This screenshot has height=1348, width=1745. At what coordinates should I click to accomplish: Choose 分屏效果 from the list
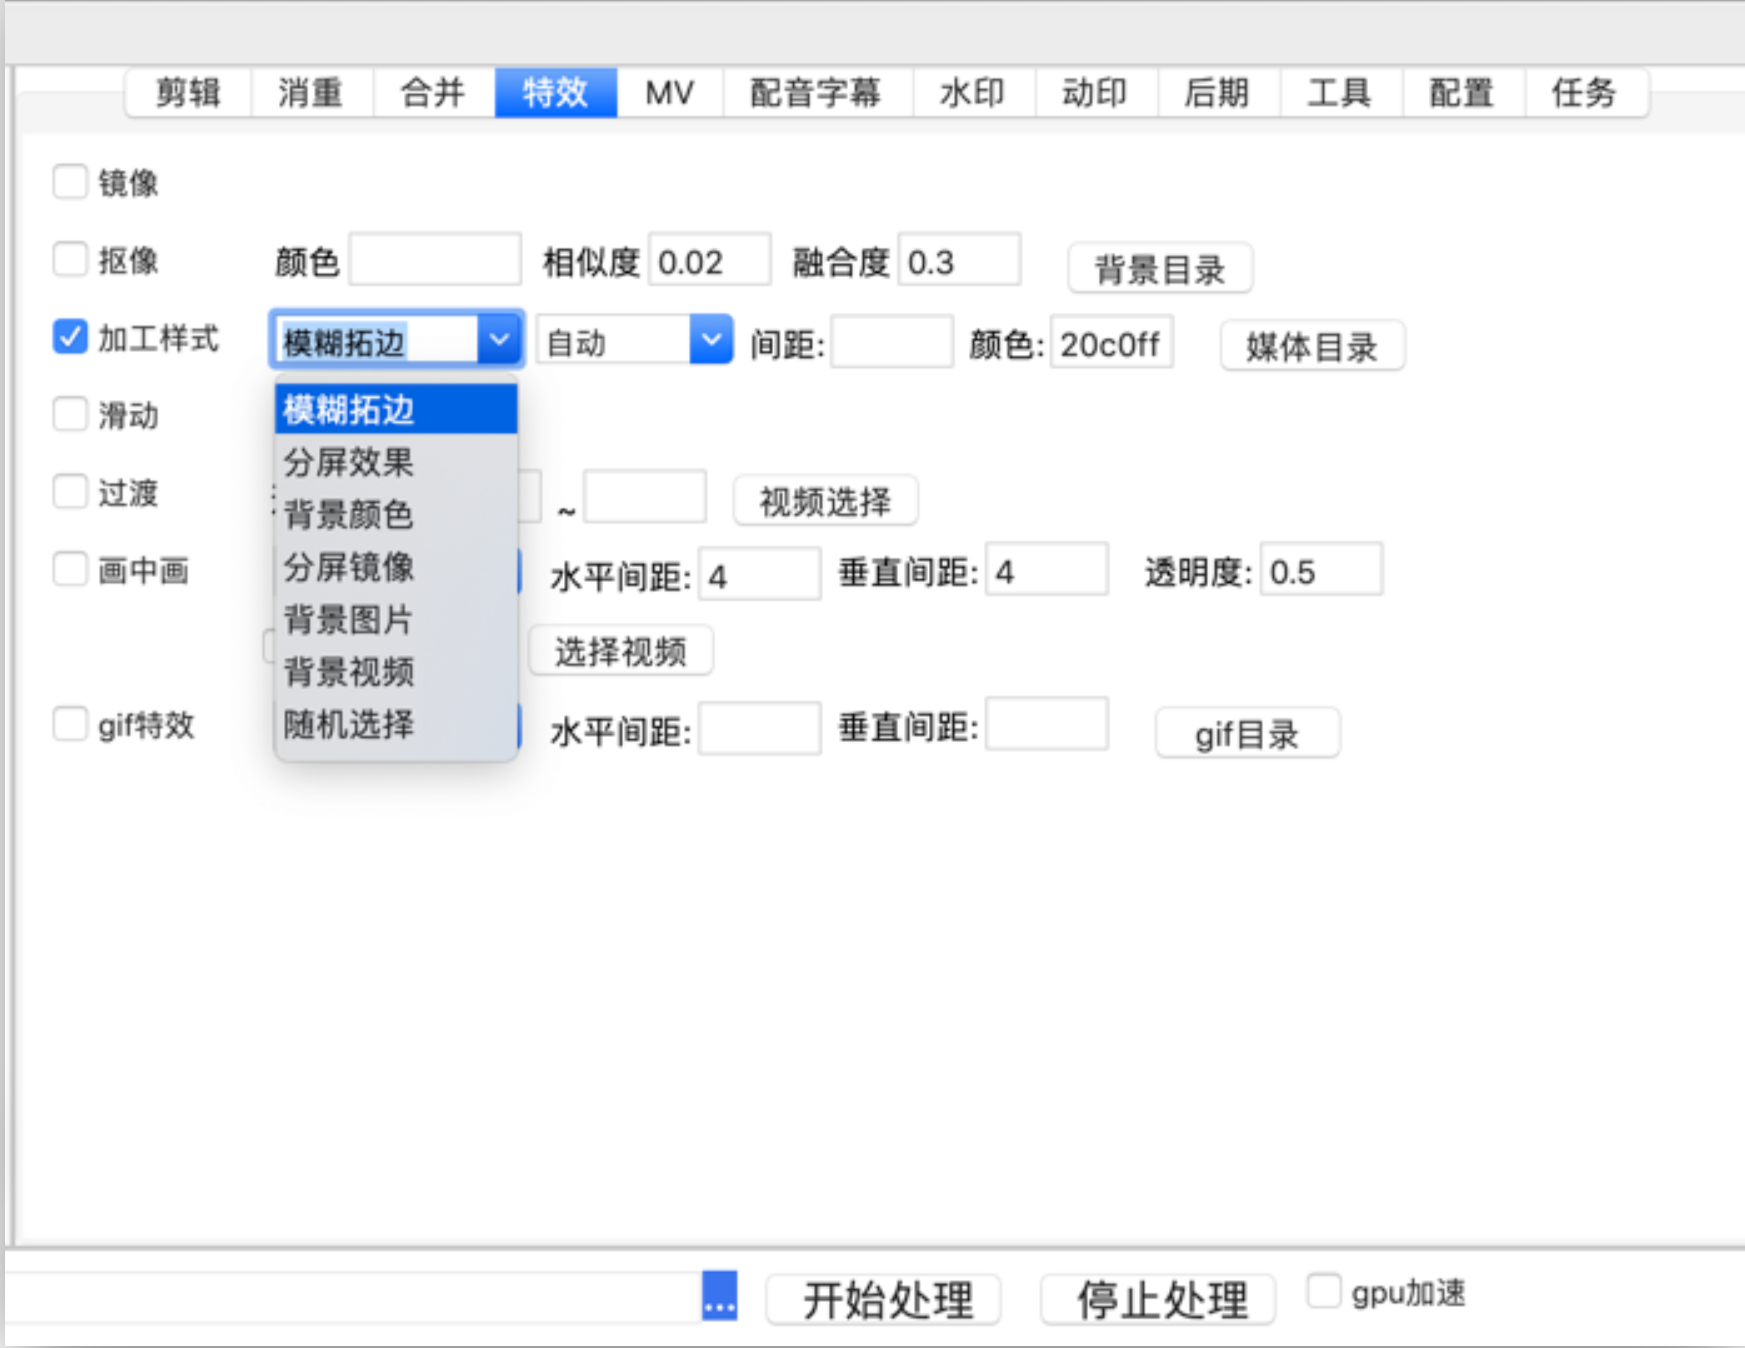click(x=396, y=462)
